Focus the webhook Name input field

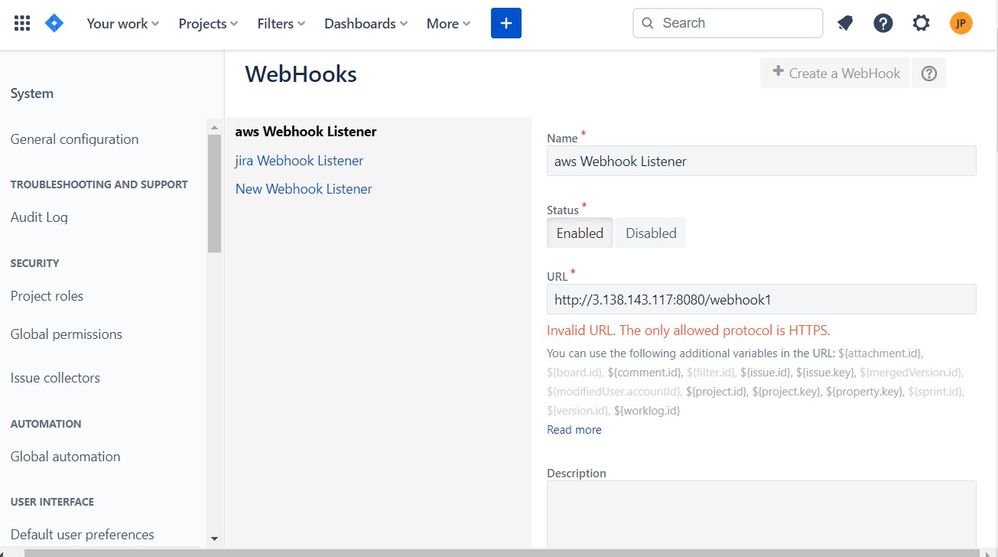(x=761, y=161)
